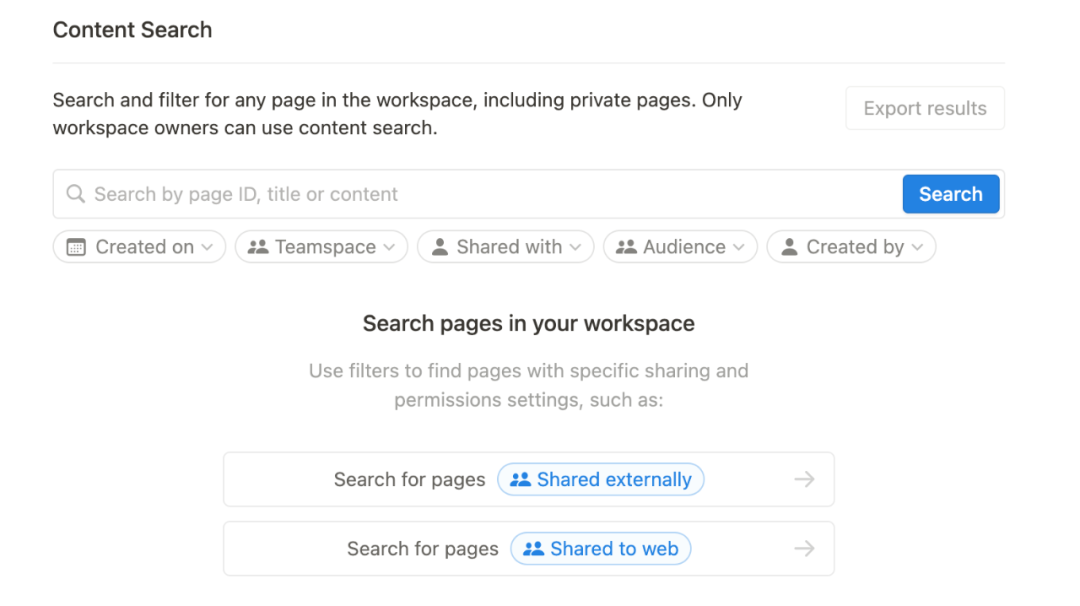The image size is (1080, 606).
Task: Click people icon in Shared to web tag
Action: (x=533, y=549)
